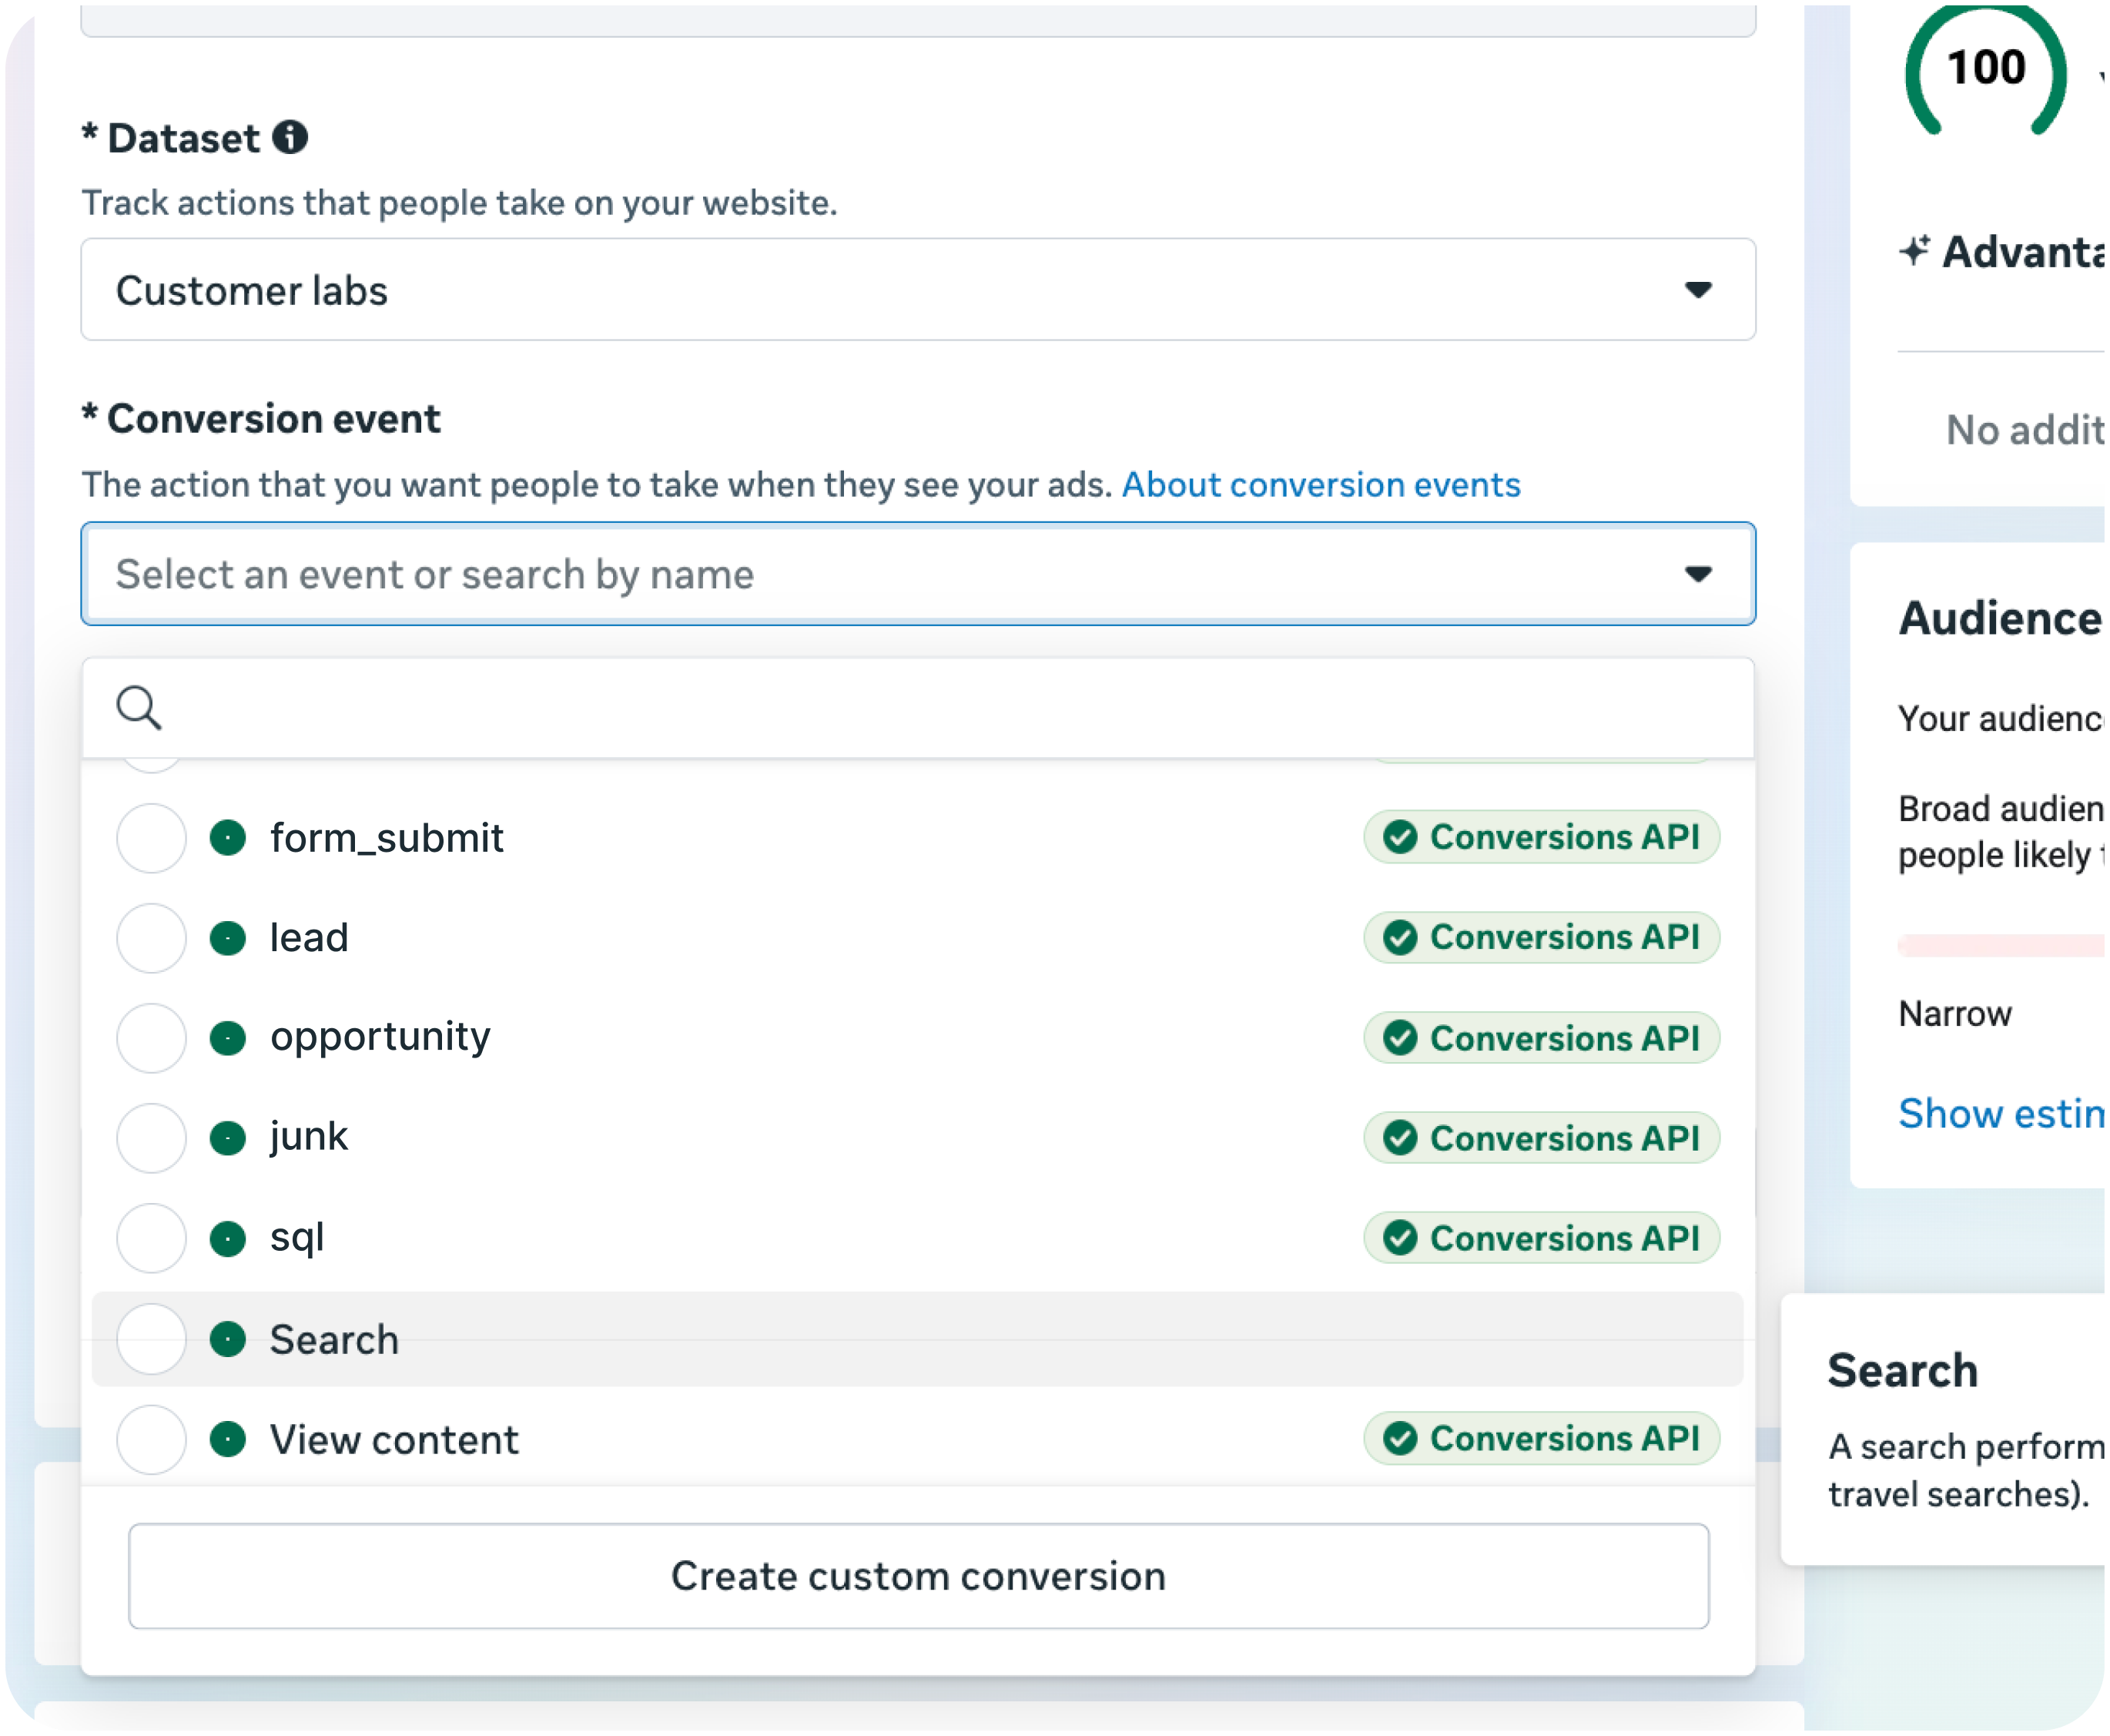Screen dimensions: 2110x1736
Task: Open About conversion events link
Action: point(1320,485)
